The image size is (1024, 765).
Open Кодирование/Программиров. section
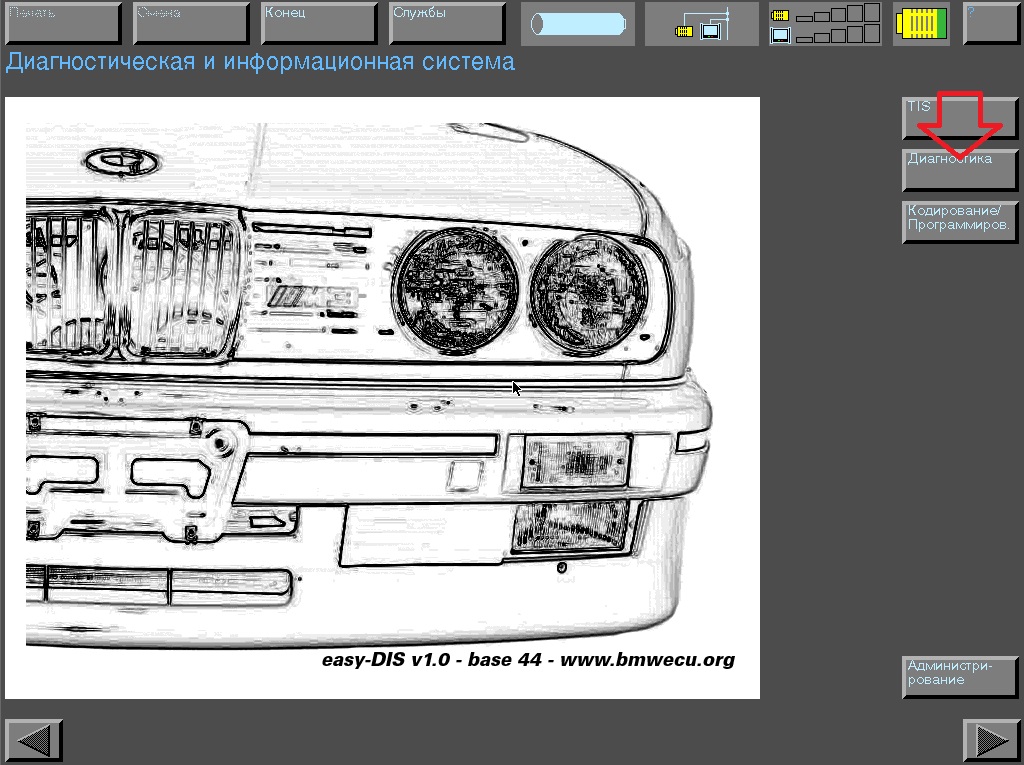959,222
